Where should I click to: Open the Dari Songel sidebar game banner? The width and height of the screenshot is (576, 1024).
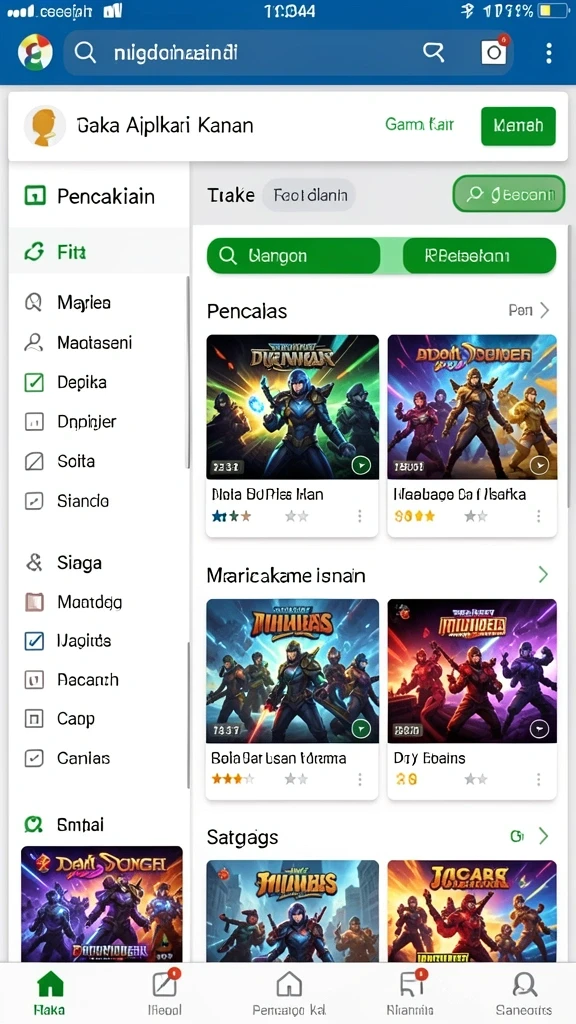point(102,903)
